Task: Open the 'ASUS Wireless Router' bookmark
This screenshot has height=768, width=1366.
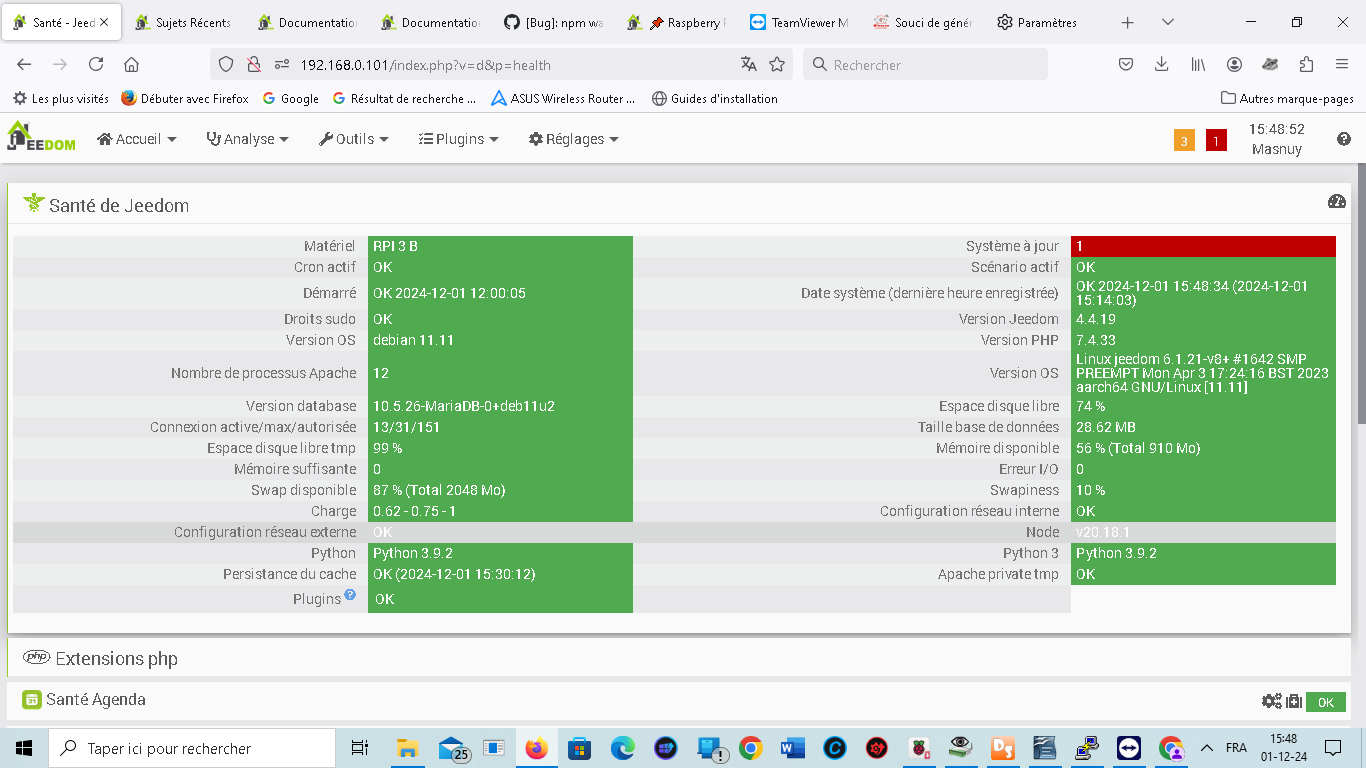Action: 564,99
